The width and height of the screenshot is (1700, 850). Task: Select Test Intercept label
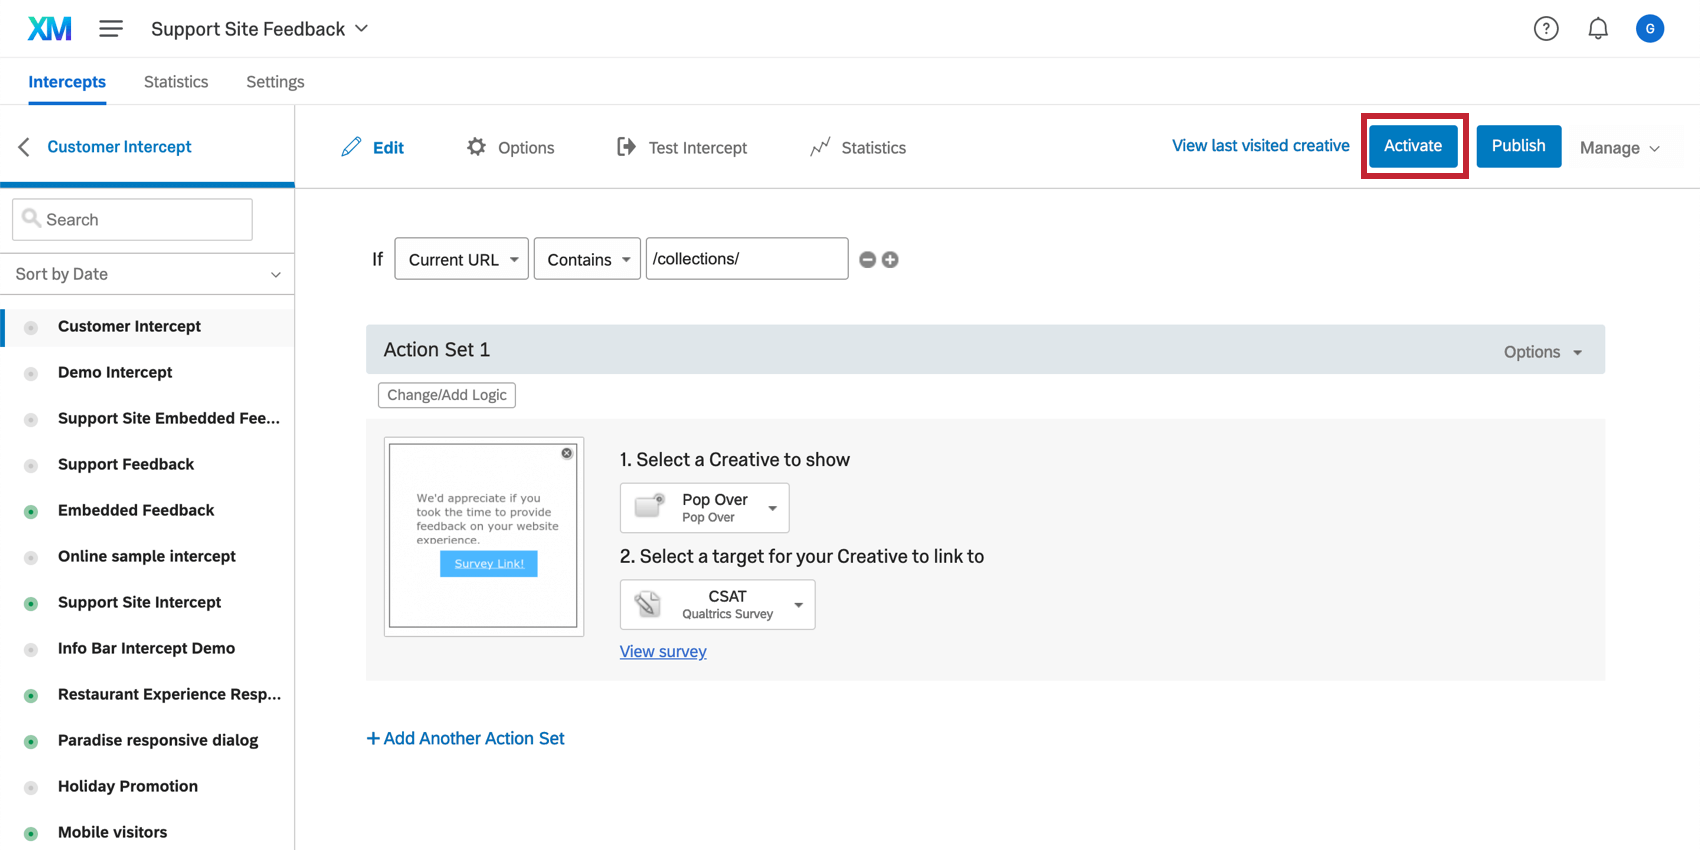[698, 148]
